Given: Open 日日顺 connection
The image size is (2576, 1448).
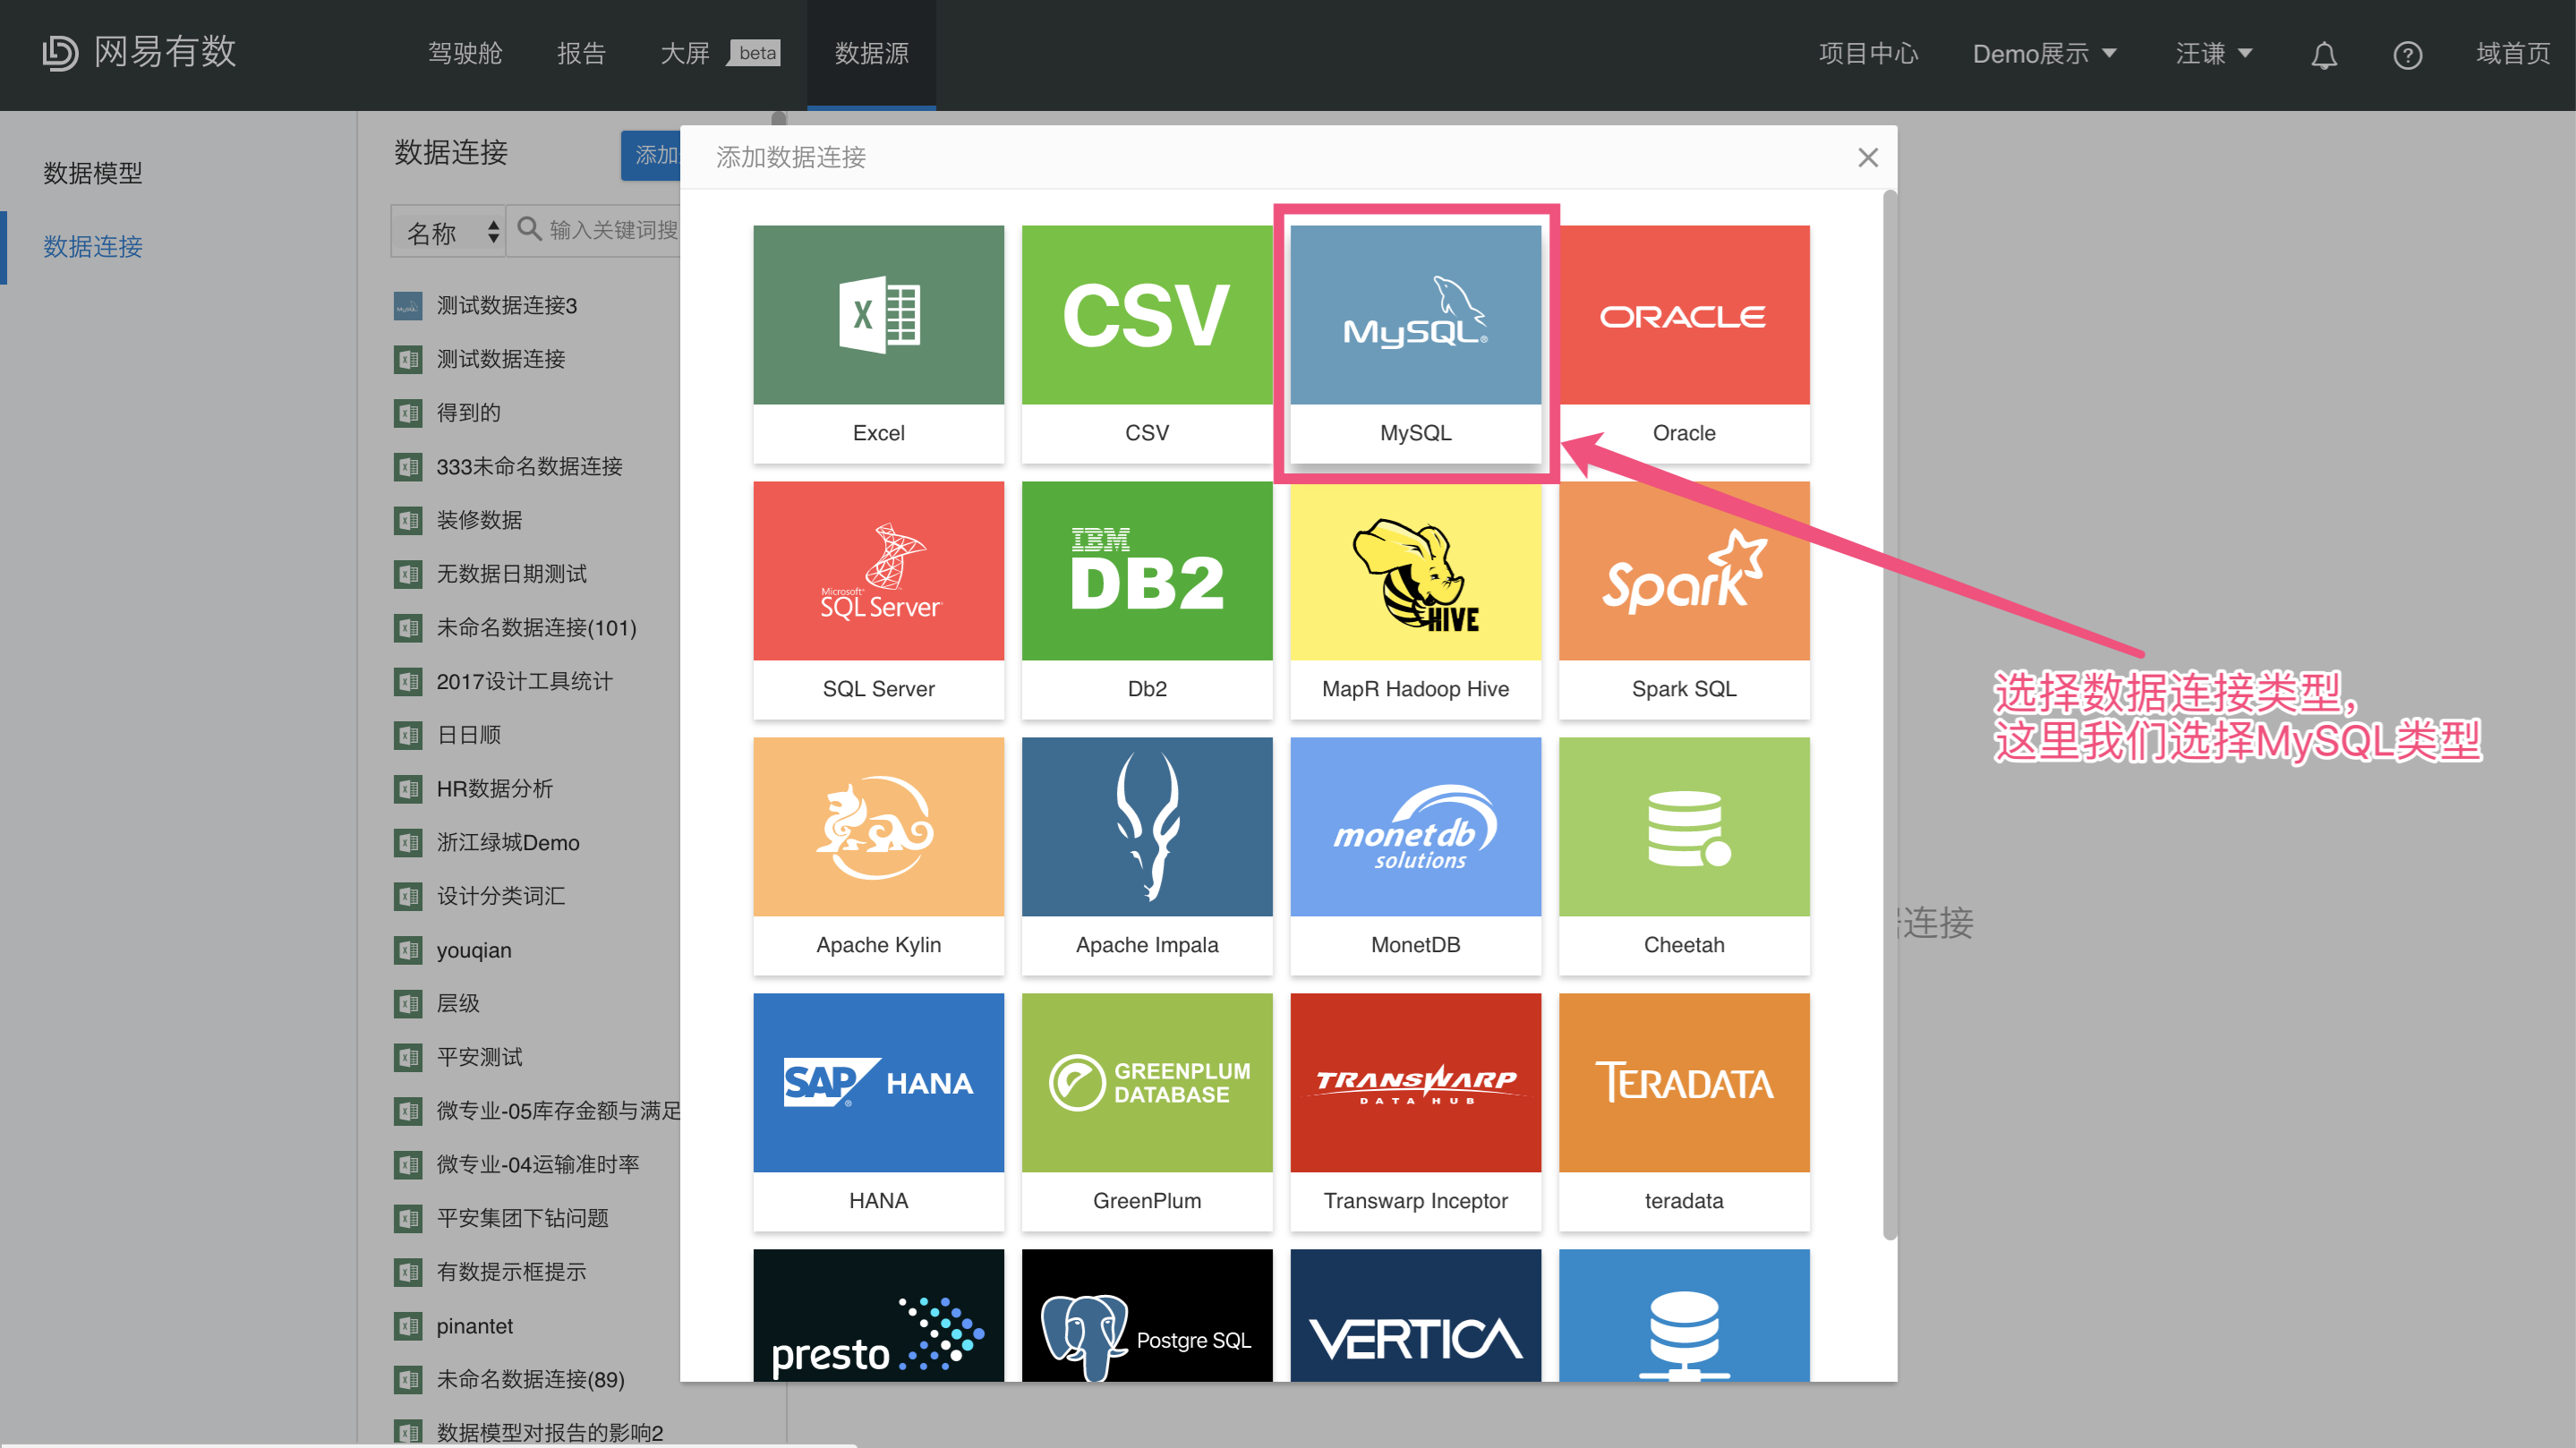Looking at the screenshot, I should tap(468, 736).
